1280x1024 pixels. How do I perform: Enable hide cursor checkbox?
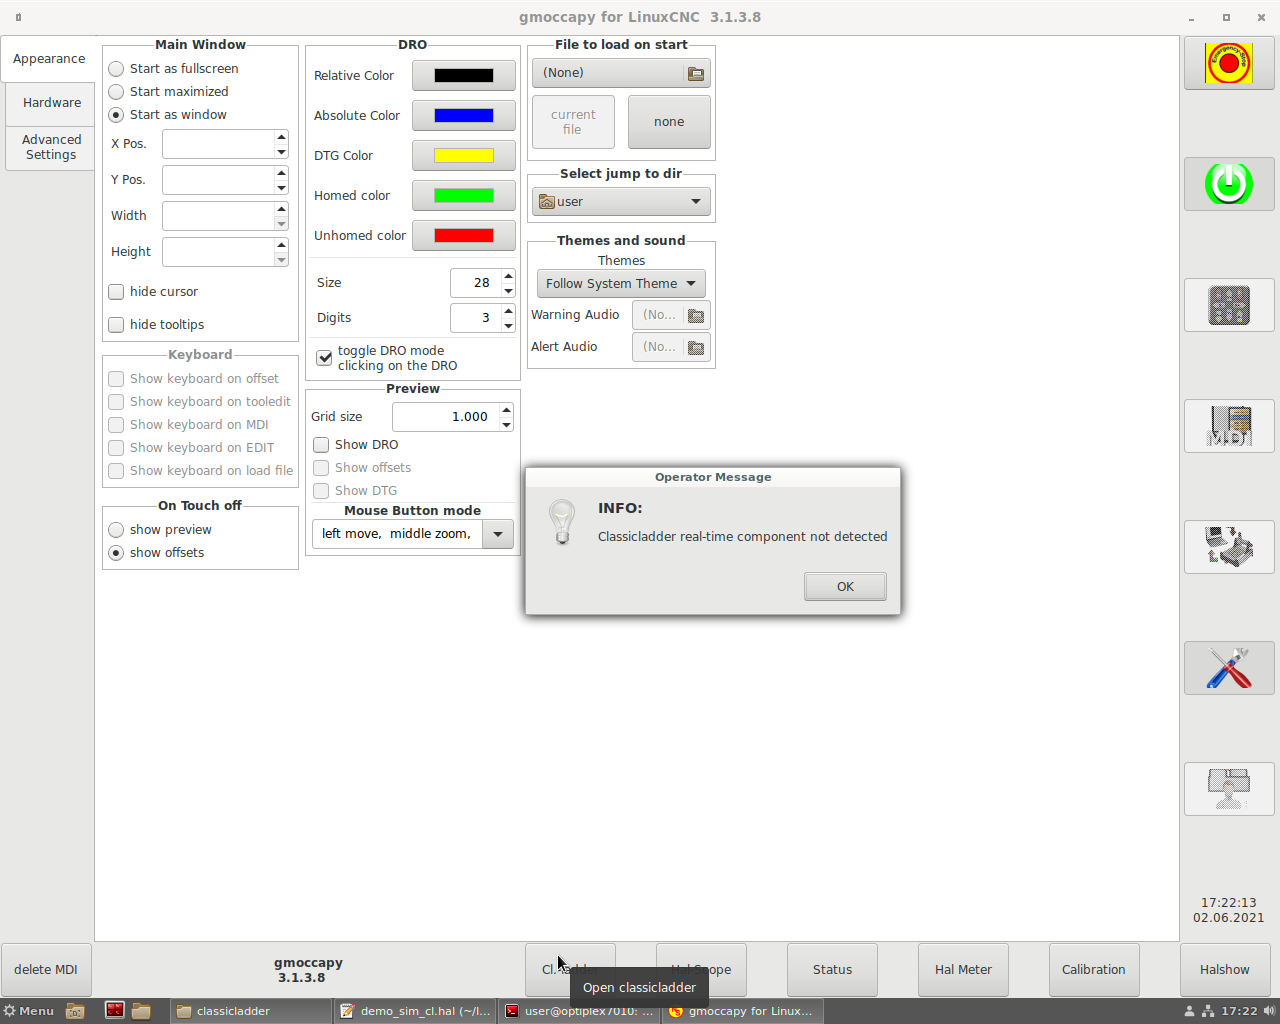(116, 292)
